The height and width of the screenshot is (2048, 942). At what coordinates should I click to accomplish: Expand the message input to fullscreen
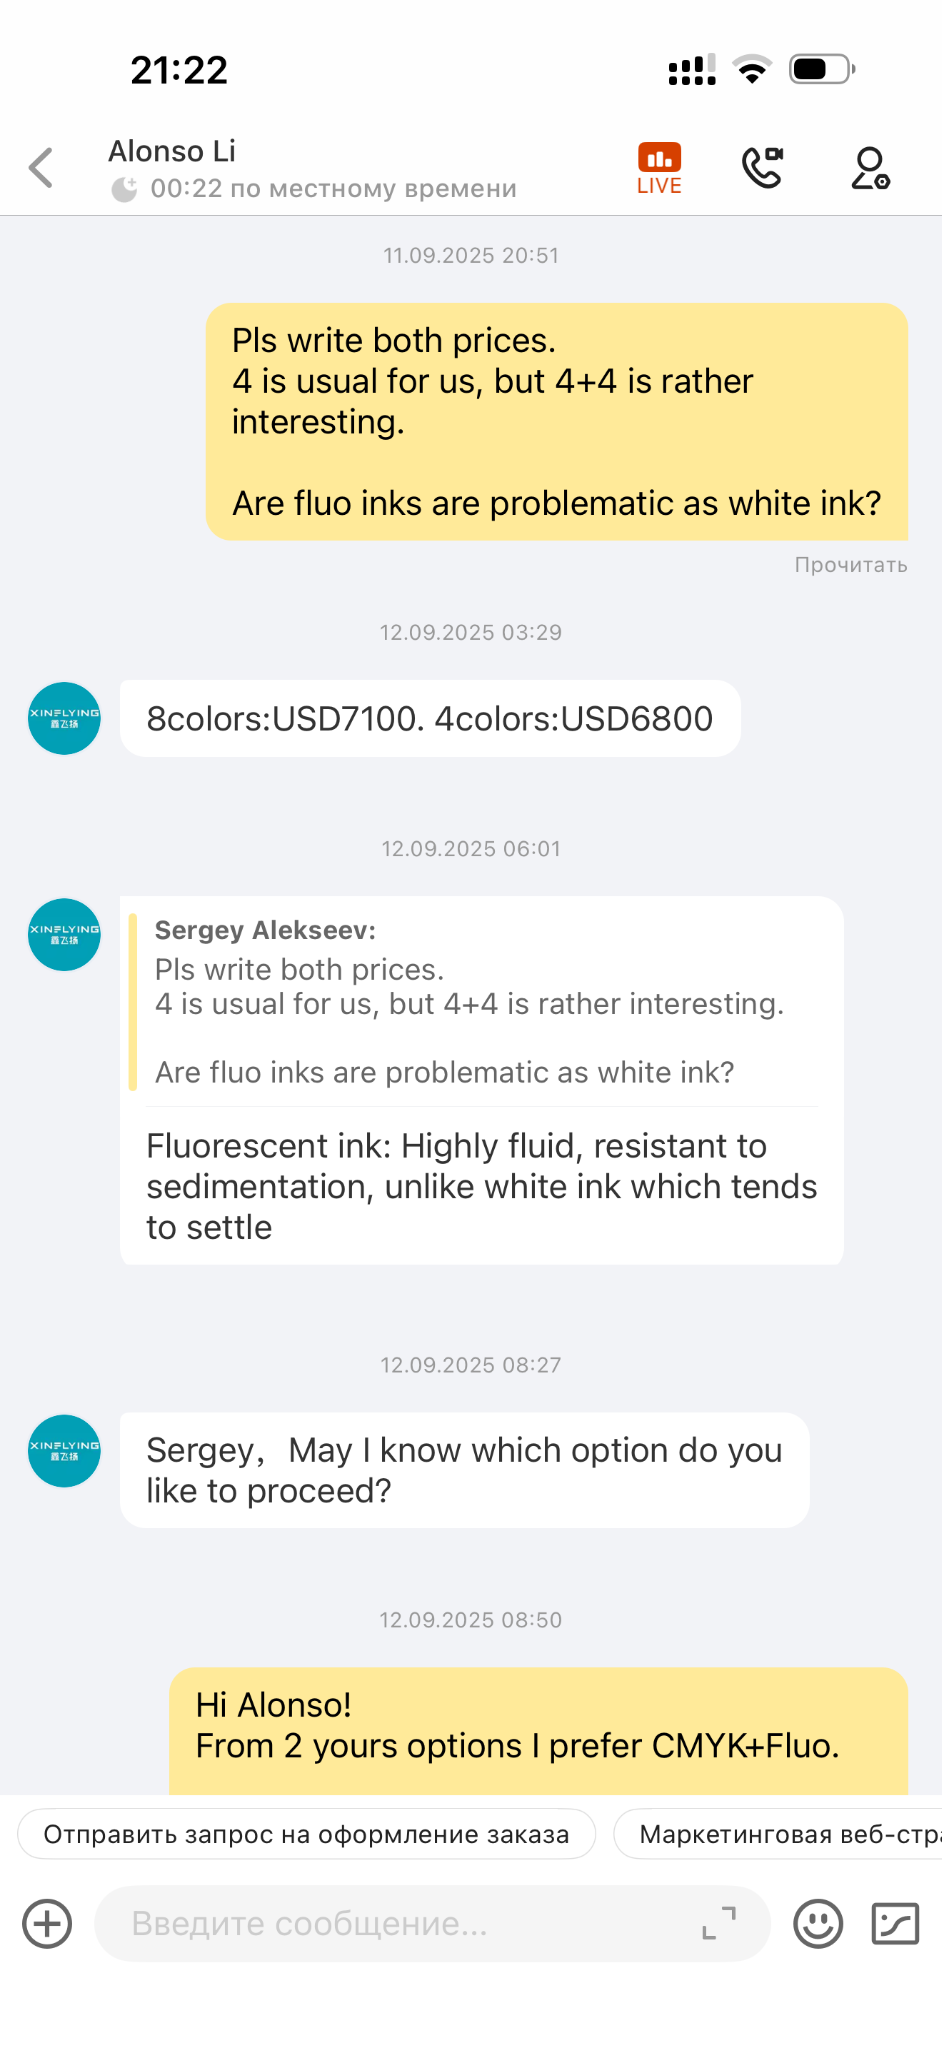719,1923
